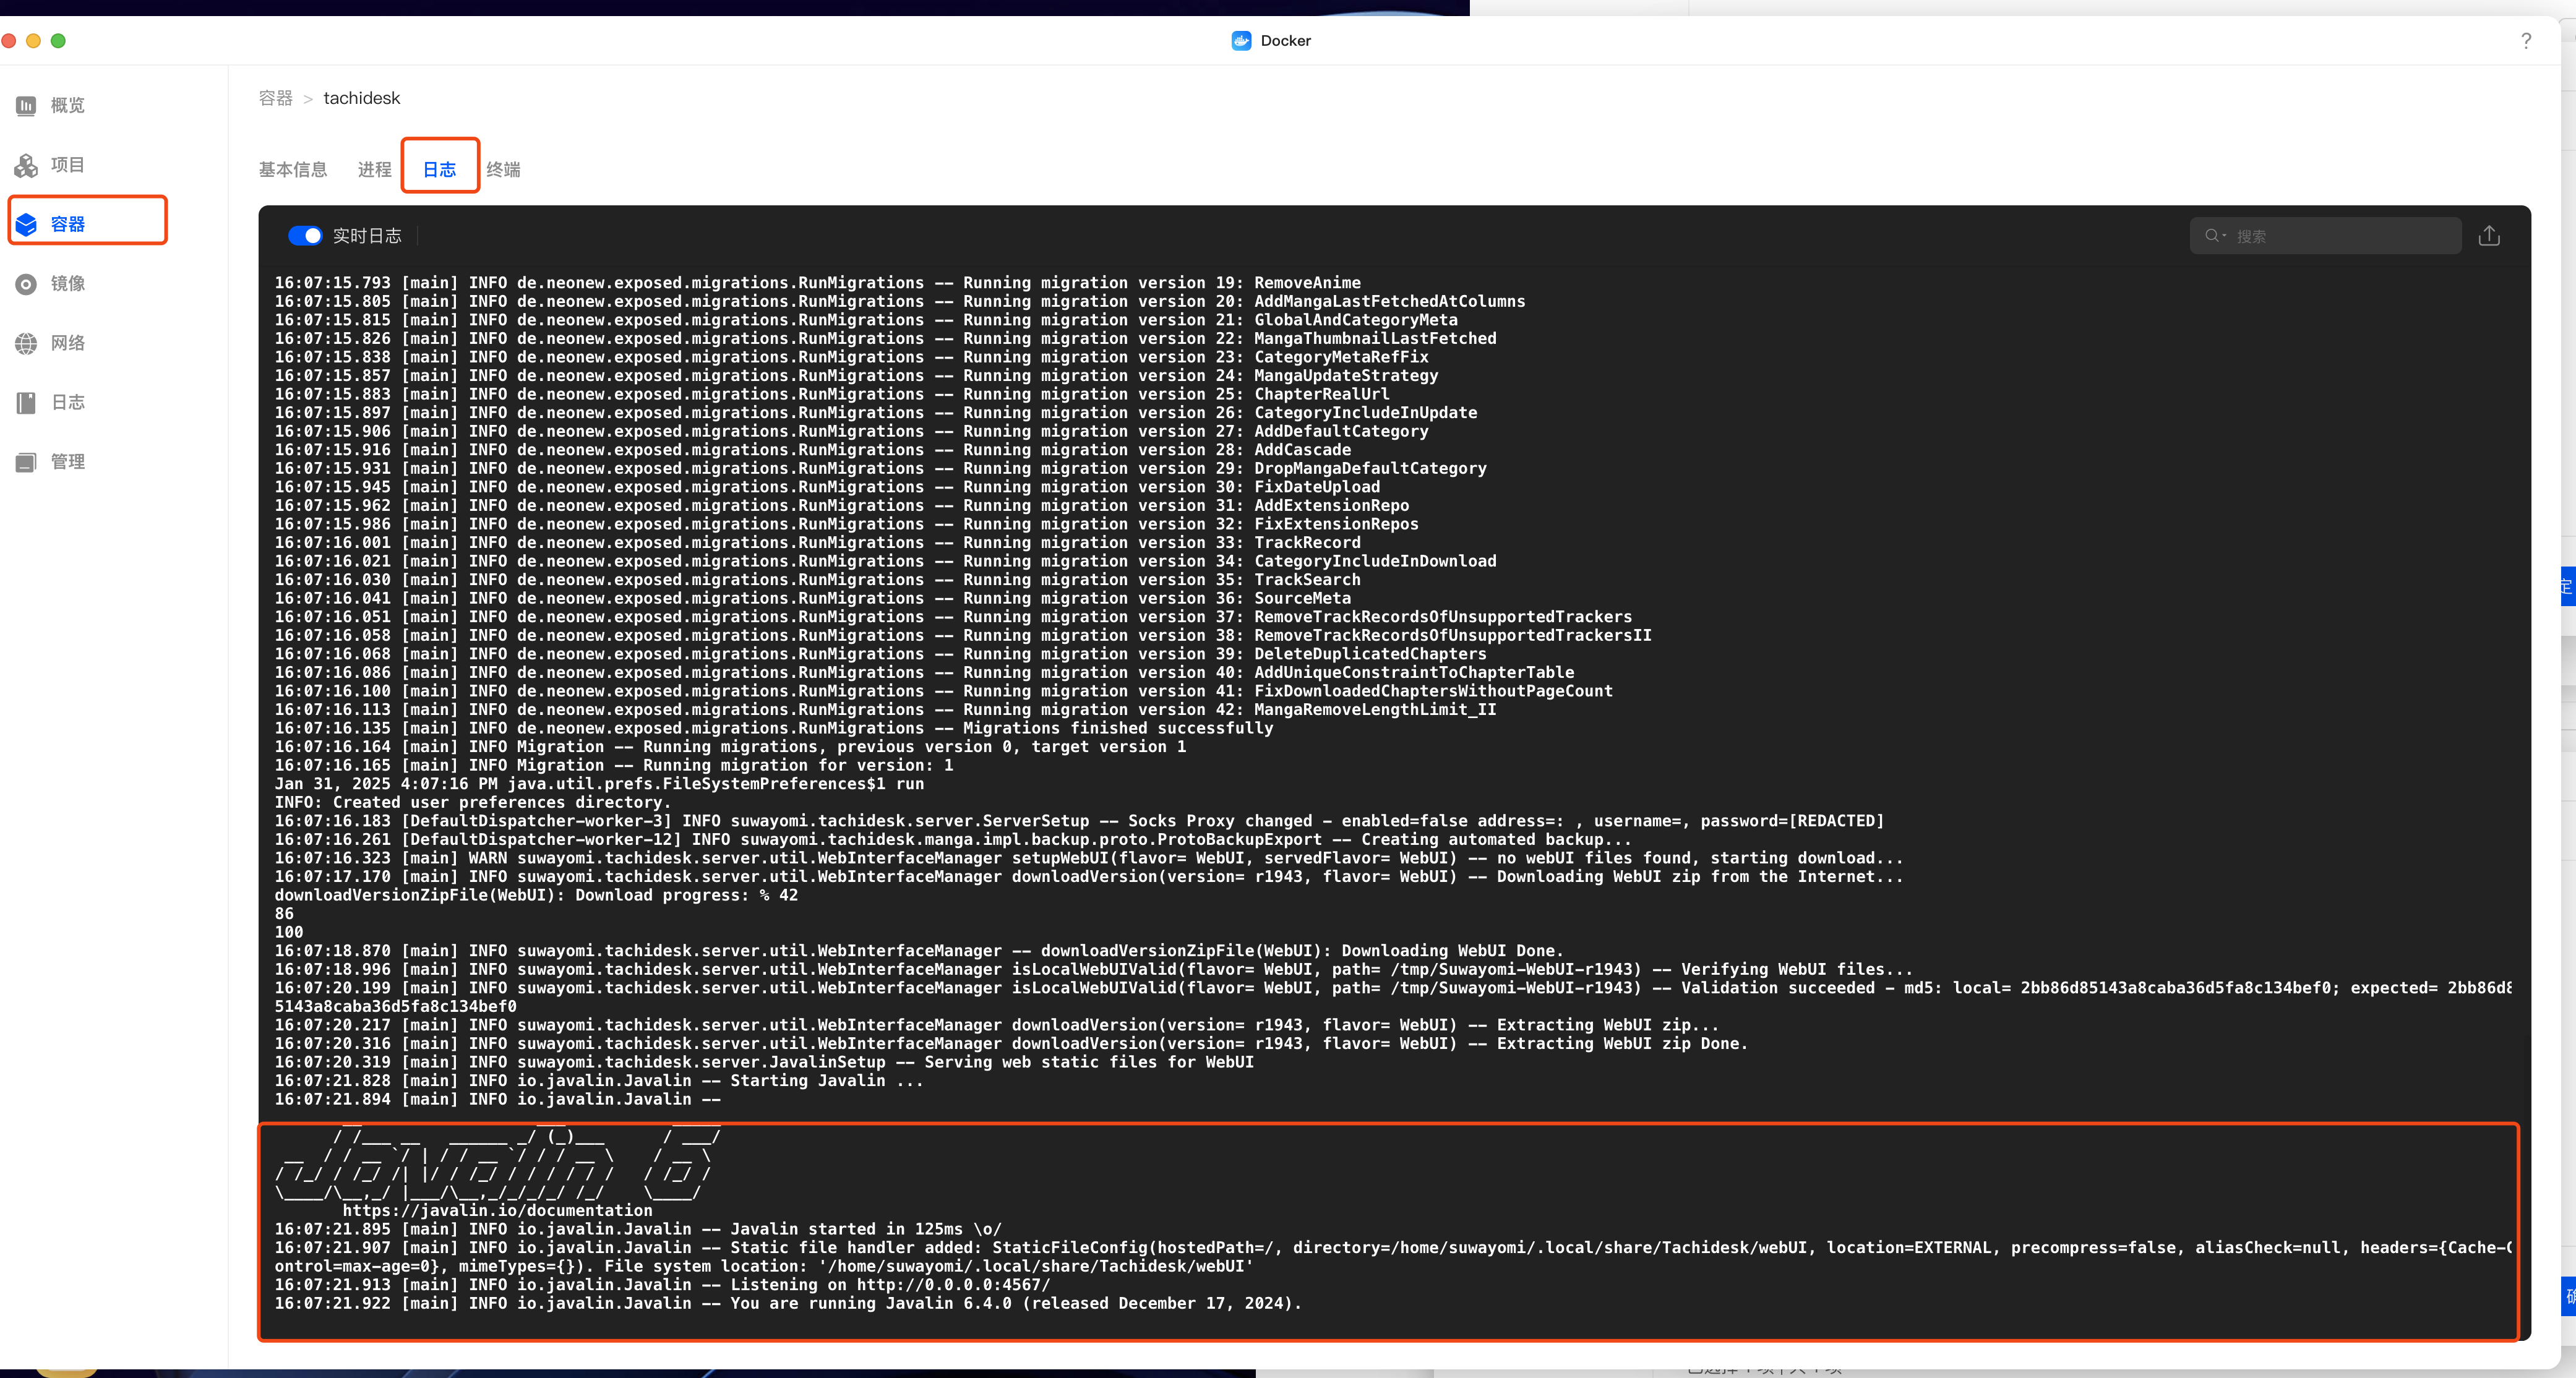
Task: Click the tachidesk breadcrumb label
Action: pyautogui.click(x=361, y=98)
